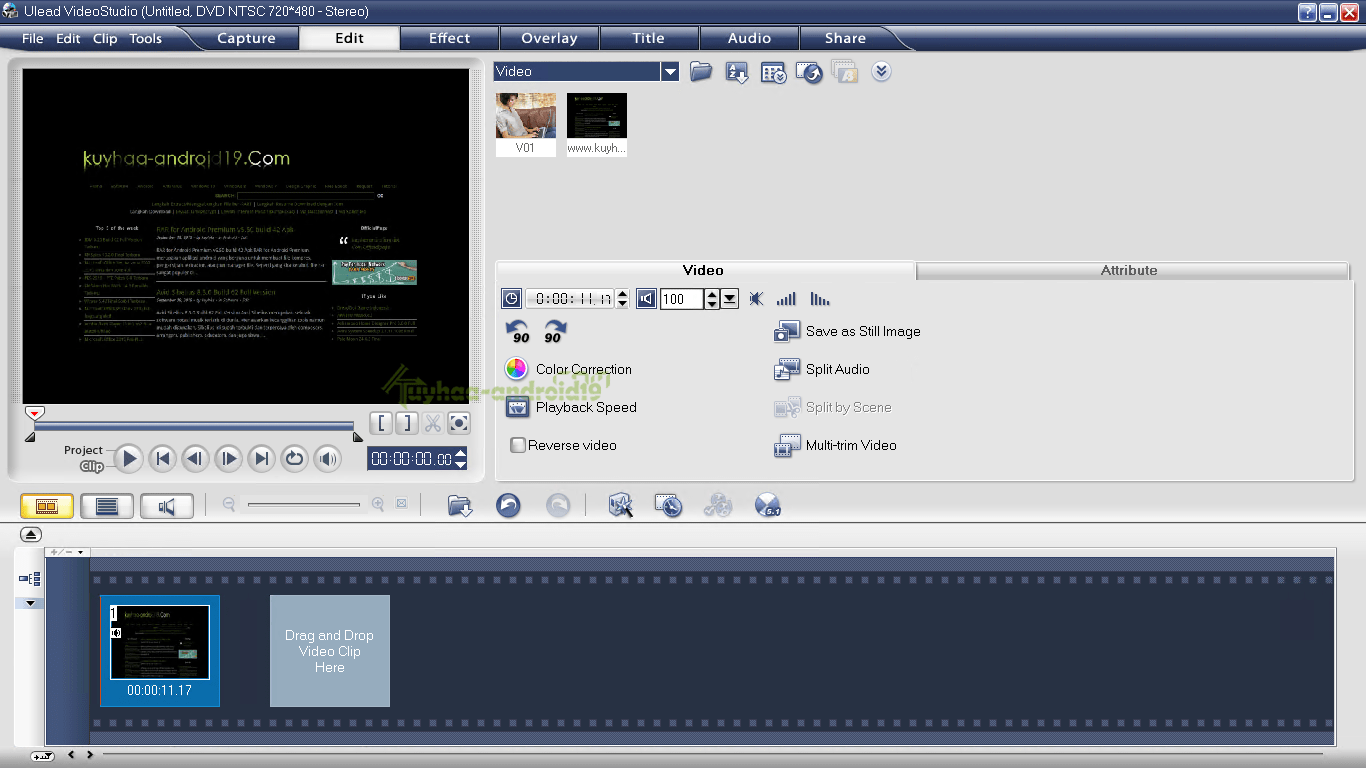Click the preview scrubber handle

34,413
